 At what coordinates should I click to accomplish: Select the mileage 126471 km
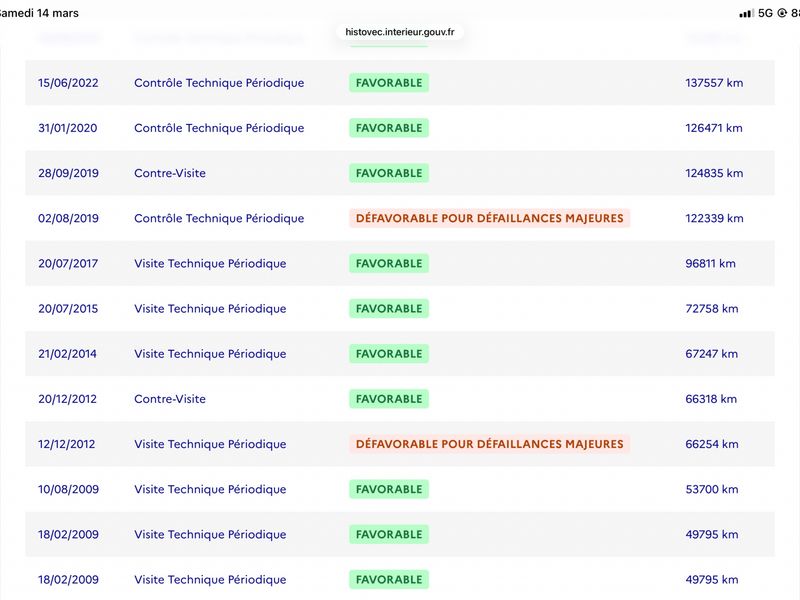(714, 128)
